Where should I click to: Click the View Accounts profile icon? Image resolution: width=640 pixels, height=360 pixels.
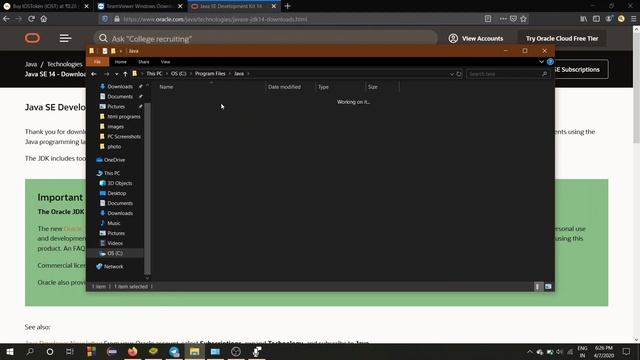[x=453, y=38]
